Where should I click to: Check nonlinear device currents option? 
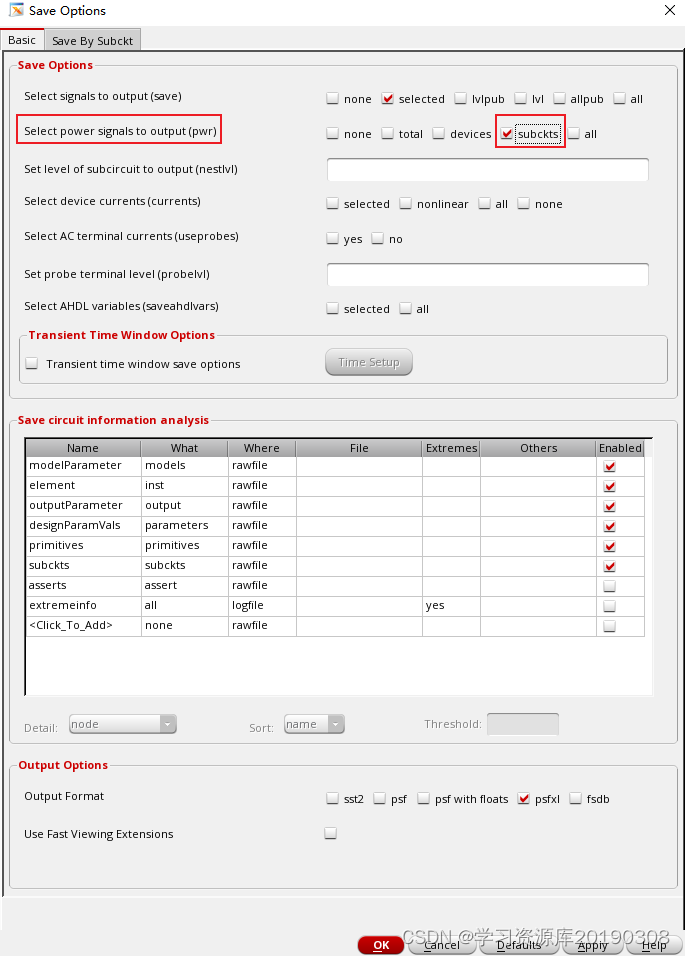point(406,203)
